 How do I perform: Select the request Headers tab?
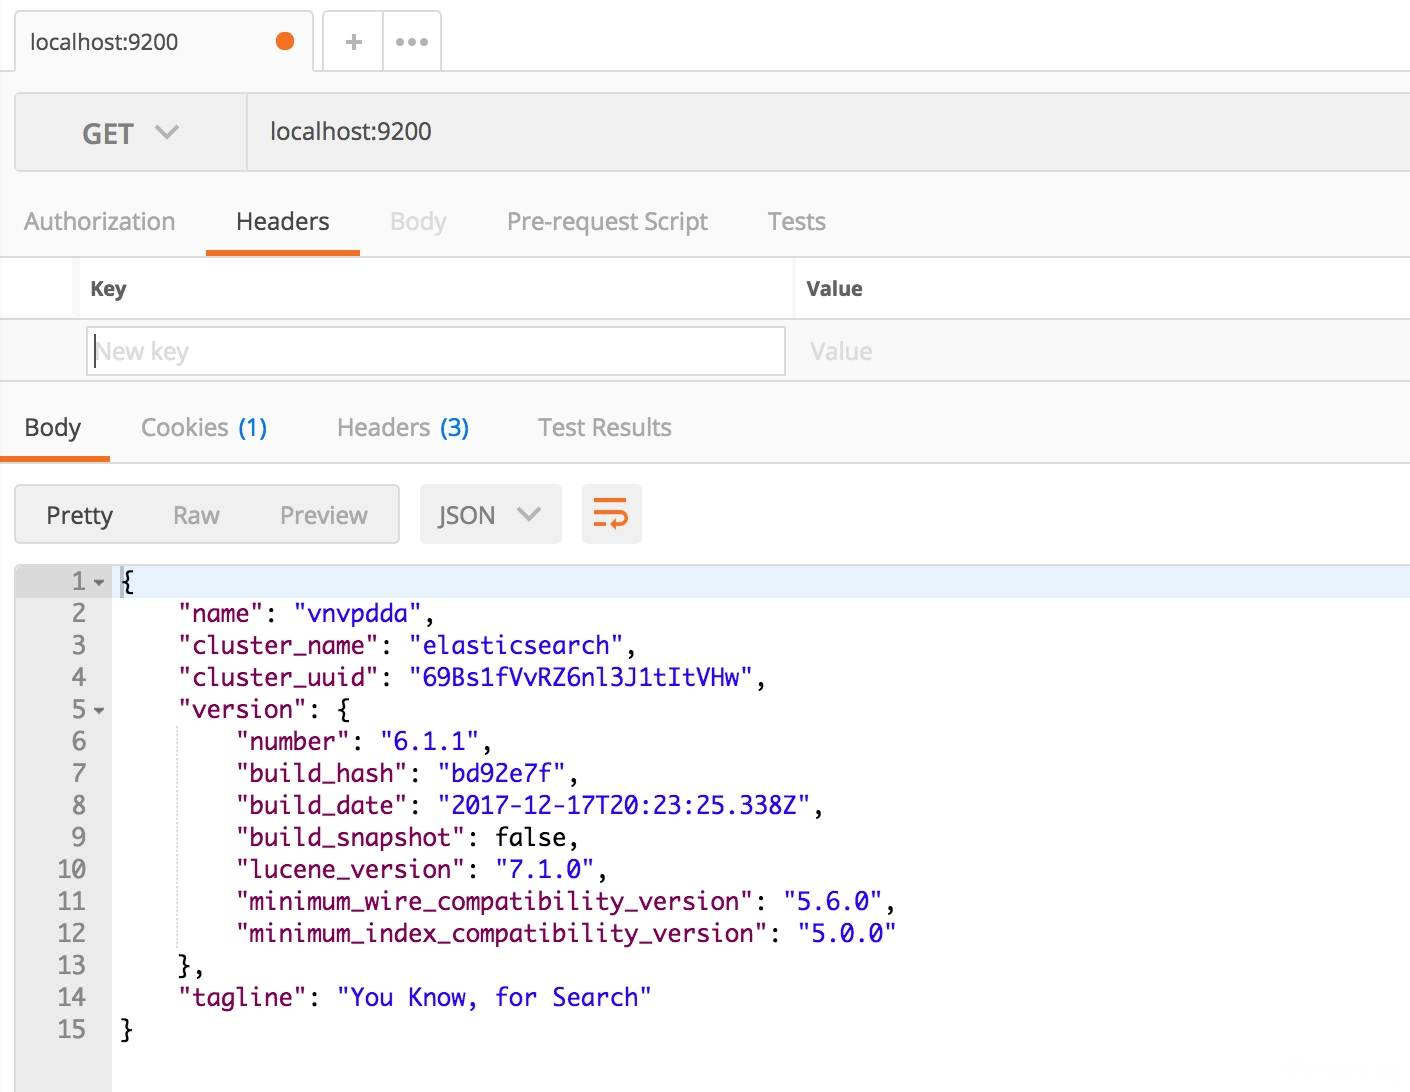click(x=282, y=221)
